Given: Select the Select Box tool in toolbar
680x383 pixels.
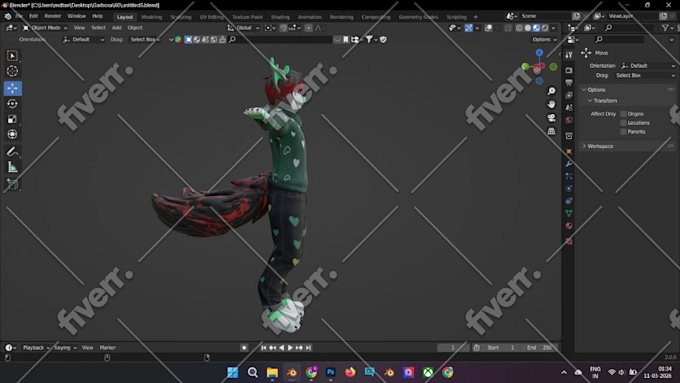Looking at the screenshot, I should pyautogui.click(x=12, y=56).
